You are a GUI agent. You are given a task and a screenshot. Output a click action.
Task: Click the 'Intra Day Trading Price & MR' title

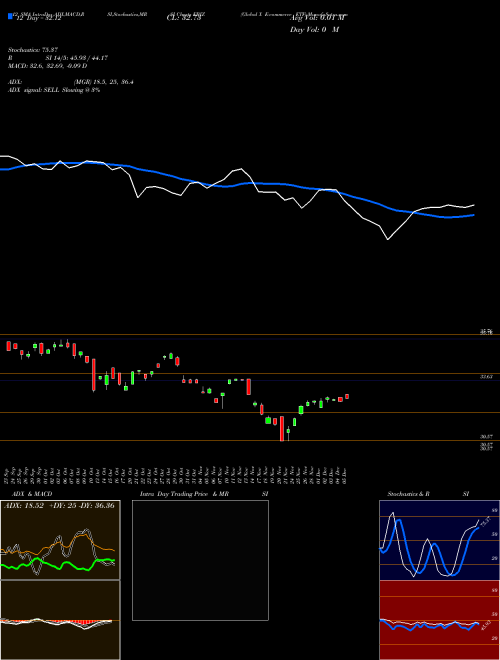pos(185,494)
